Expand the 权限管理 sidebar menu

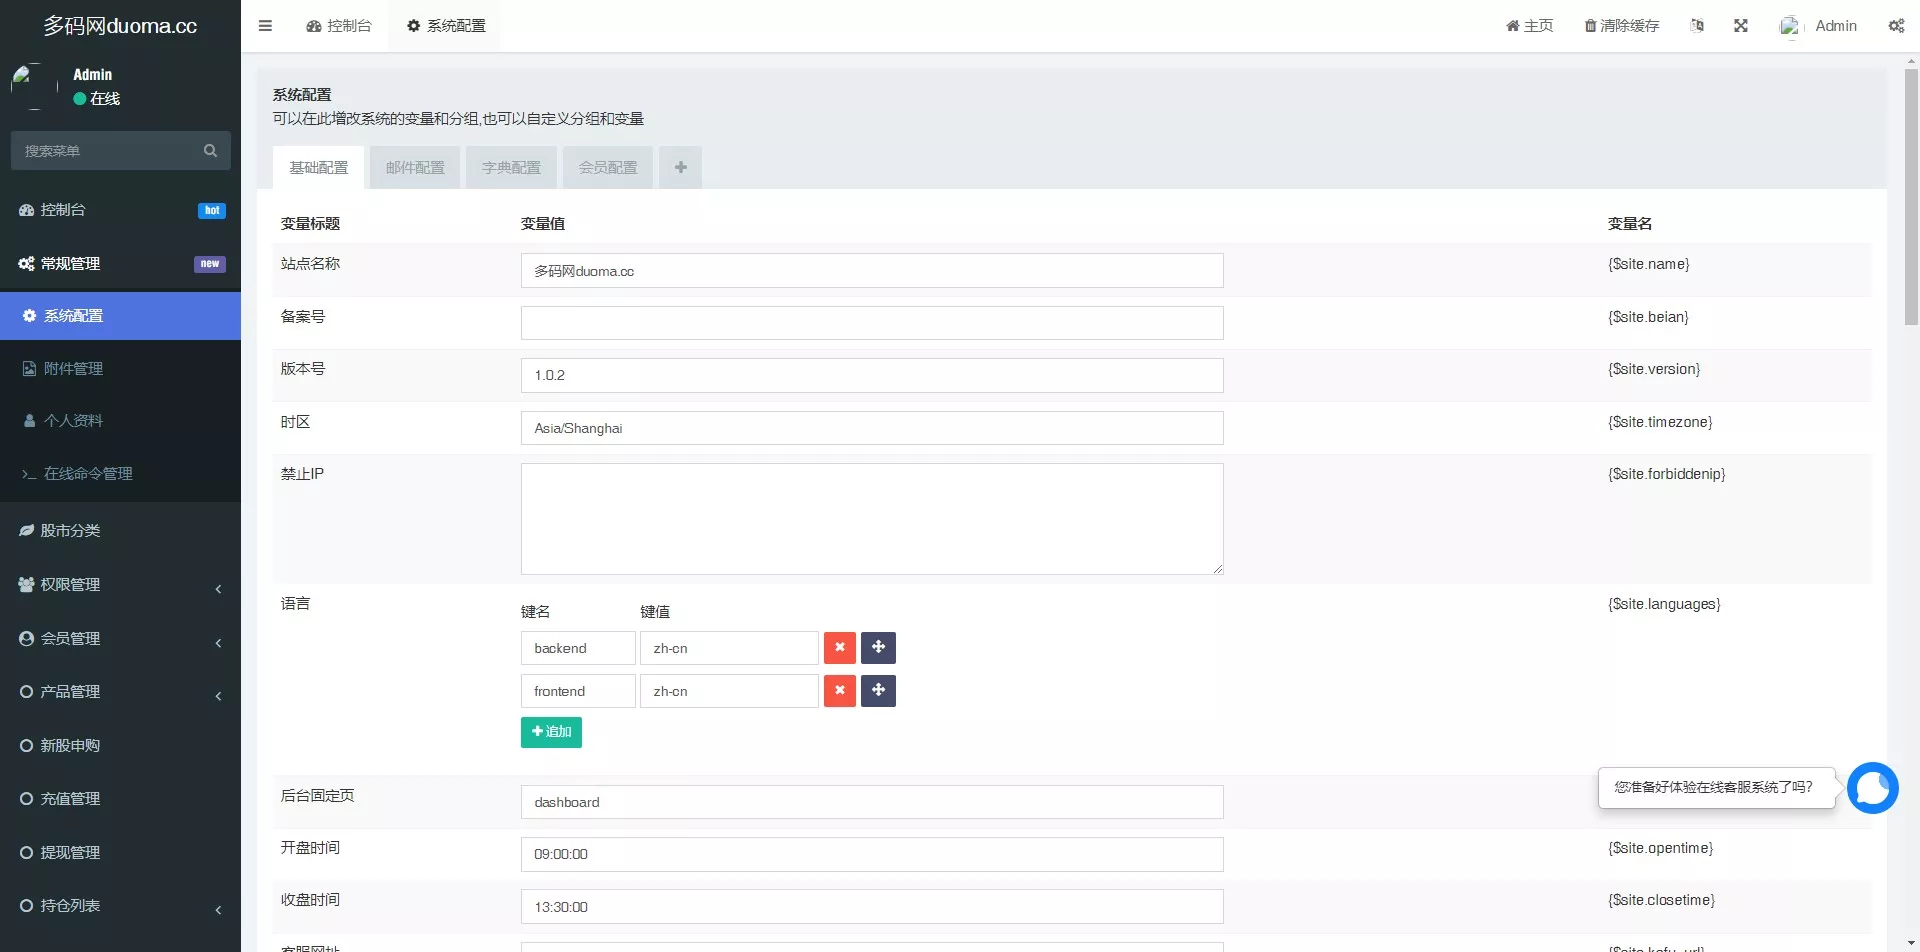pyautogui.click(x=120, y=585)
